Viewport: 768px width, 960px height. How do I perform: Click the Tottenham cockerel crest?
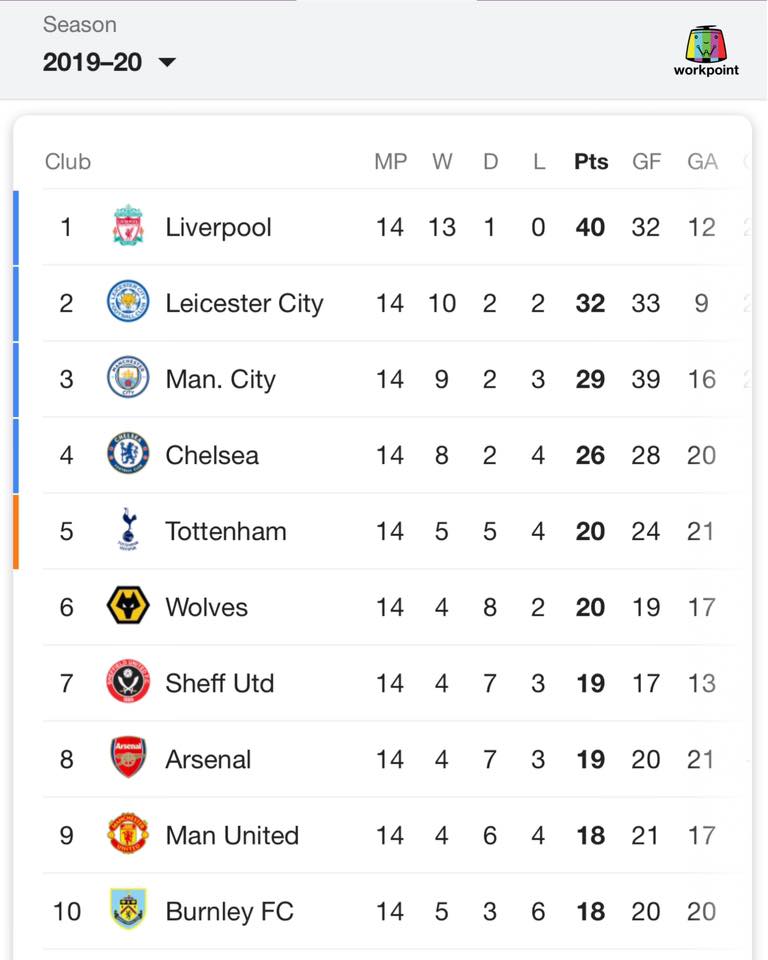point(128,530)
